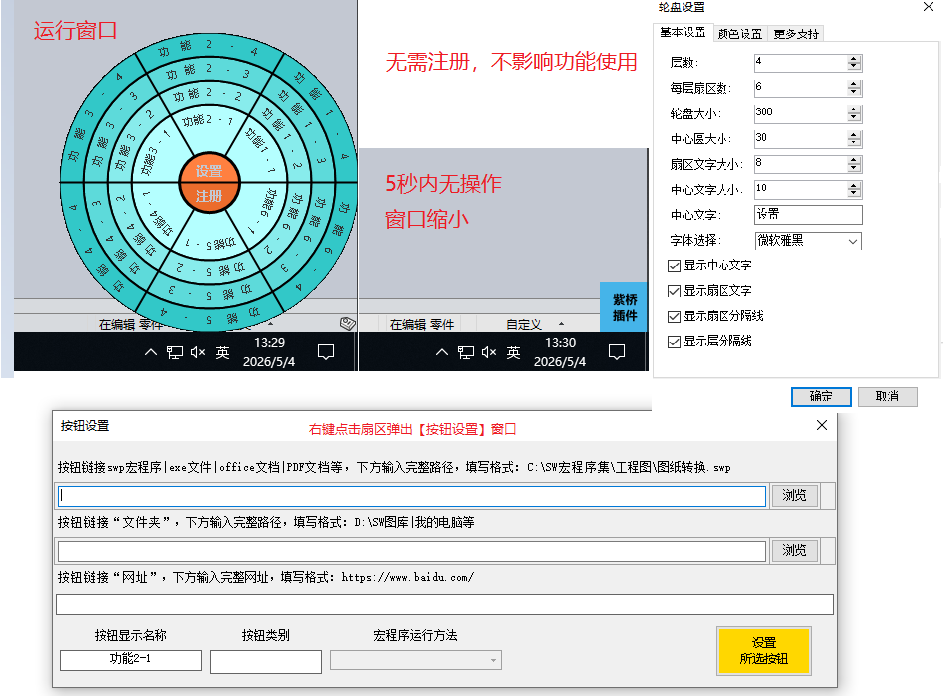Uncheck 显示扇区分隔线
The image size is (951, 696).
tap(674, 317)
